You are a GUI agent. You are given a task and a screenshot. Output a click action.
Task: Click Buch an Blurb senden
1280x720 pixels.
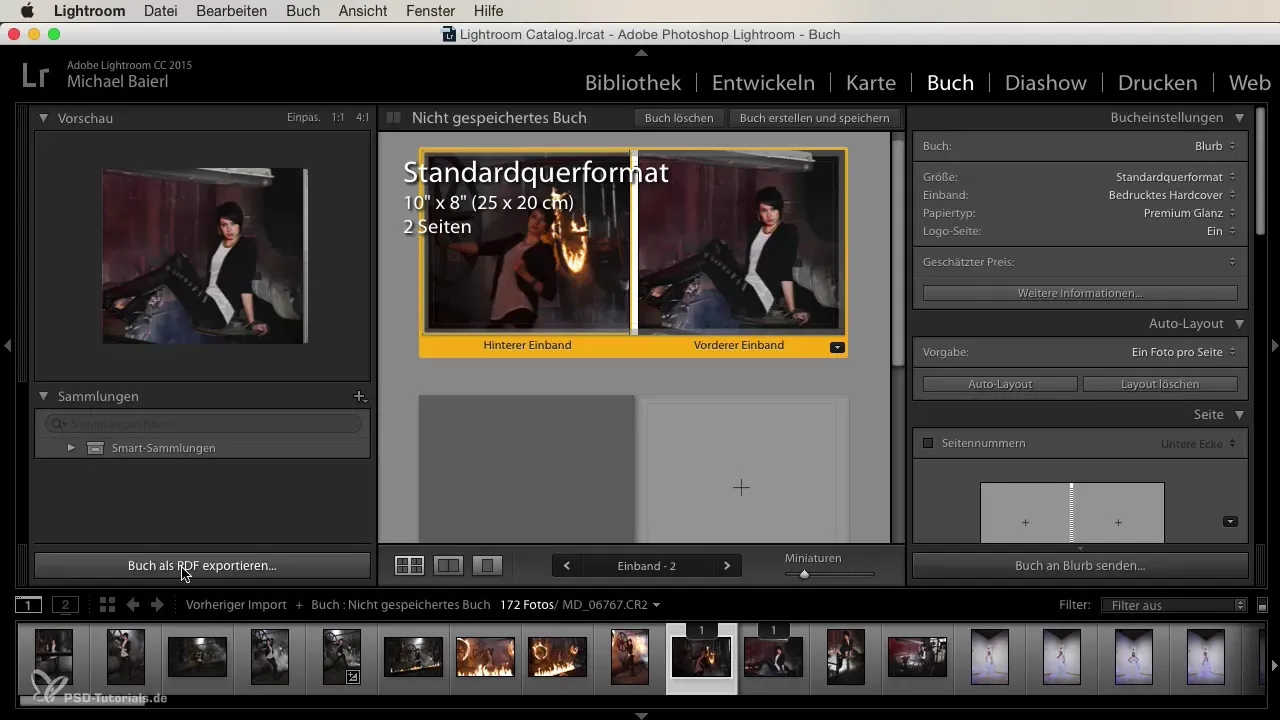pos(1080,566)
